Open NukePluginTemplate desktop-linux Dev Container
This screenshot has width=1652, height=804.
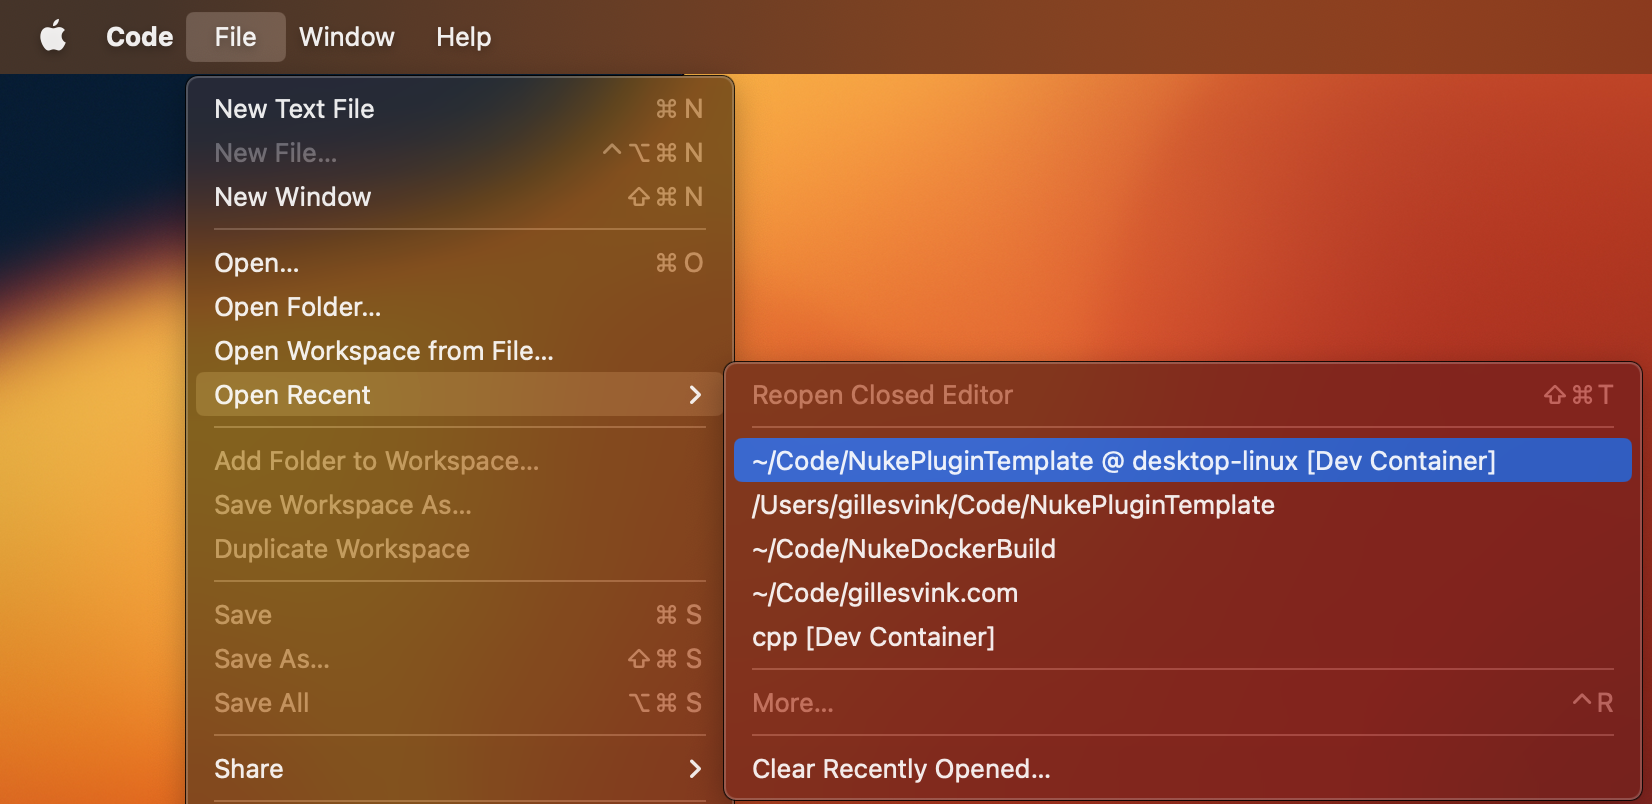pos(1123,461)
